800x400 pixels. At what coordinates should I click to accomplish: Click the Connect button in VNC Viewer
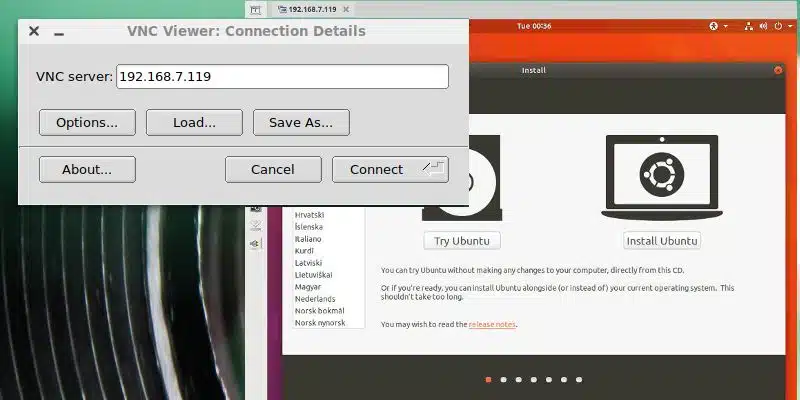click(x=390, y=169)
